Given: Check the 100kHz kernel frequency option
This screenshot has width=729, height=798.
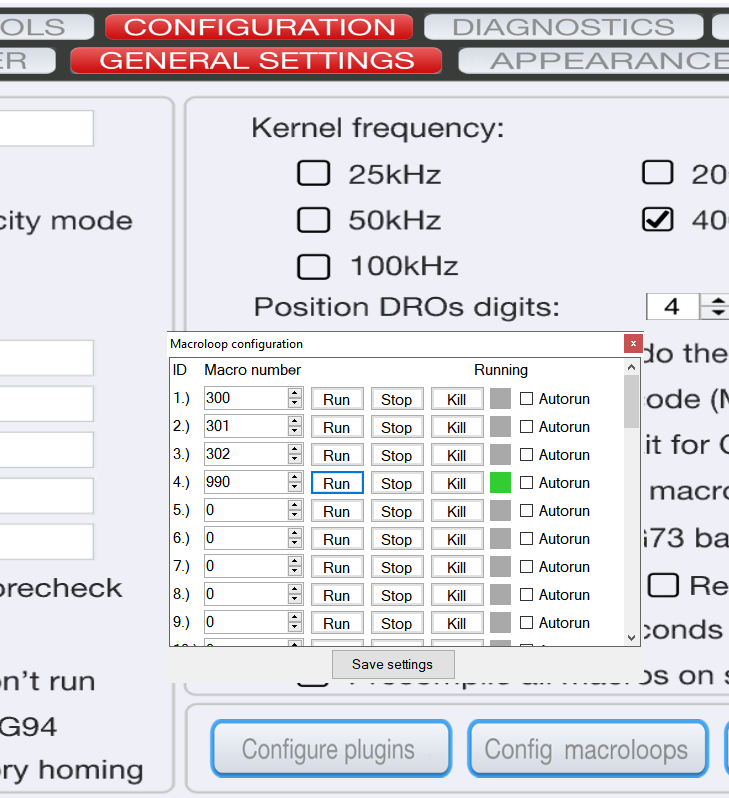Looking at the screenshot, I should pos(314,266).
